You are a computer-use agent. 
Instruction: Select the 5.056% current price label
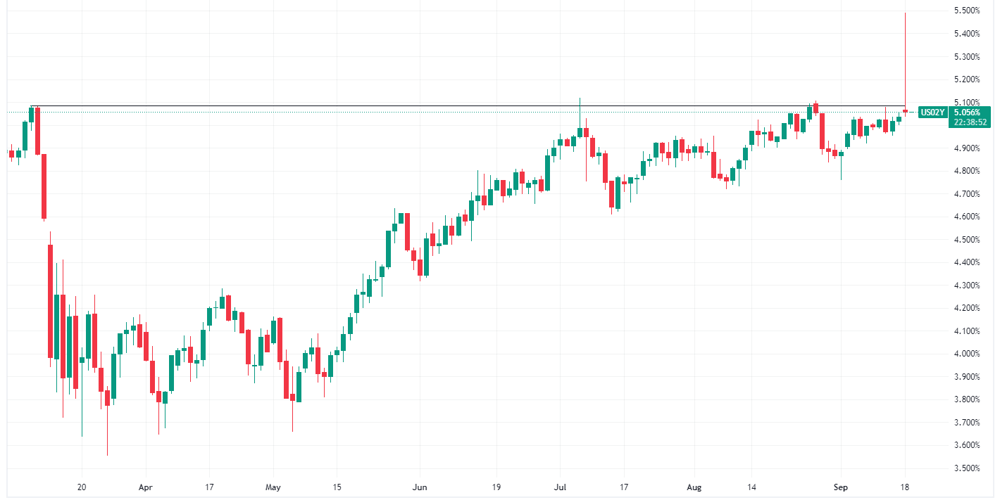point(969,112)
